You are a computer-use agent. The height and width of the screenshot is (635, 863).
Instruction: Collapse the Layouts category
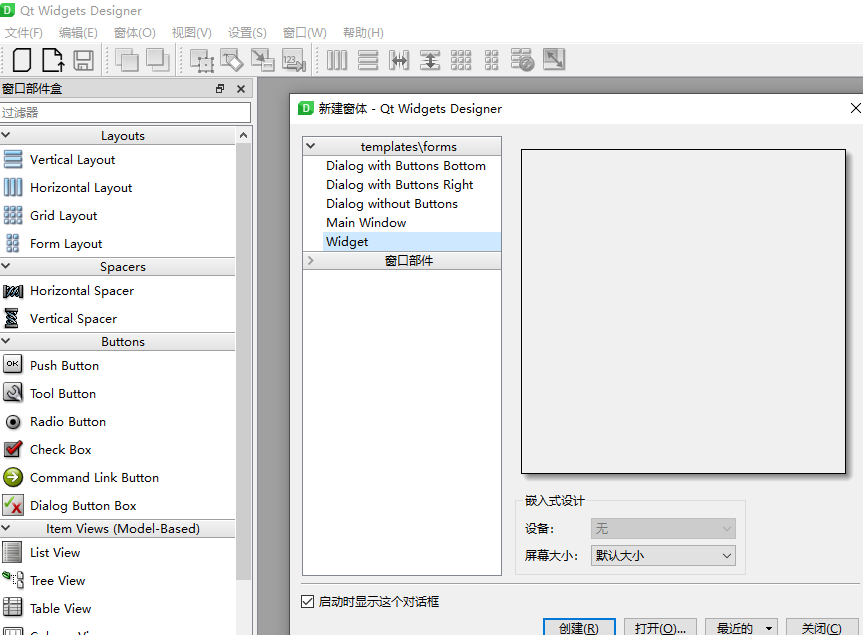pyautogui.click(x=6, y=135)
